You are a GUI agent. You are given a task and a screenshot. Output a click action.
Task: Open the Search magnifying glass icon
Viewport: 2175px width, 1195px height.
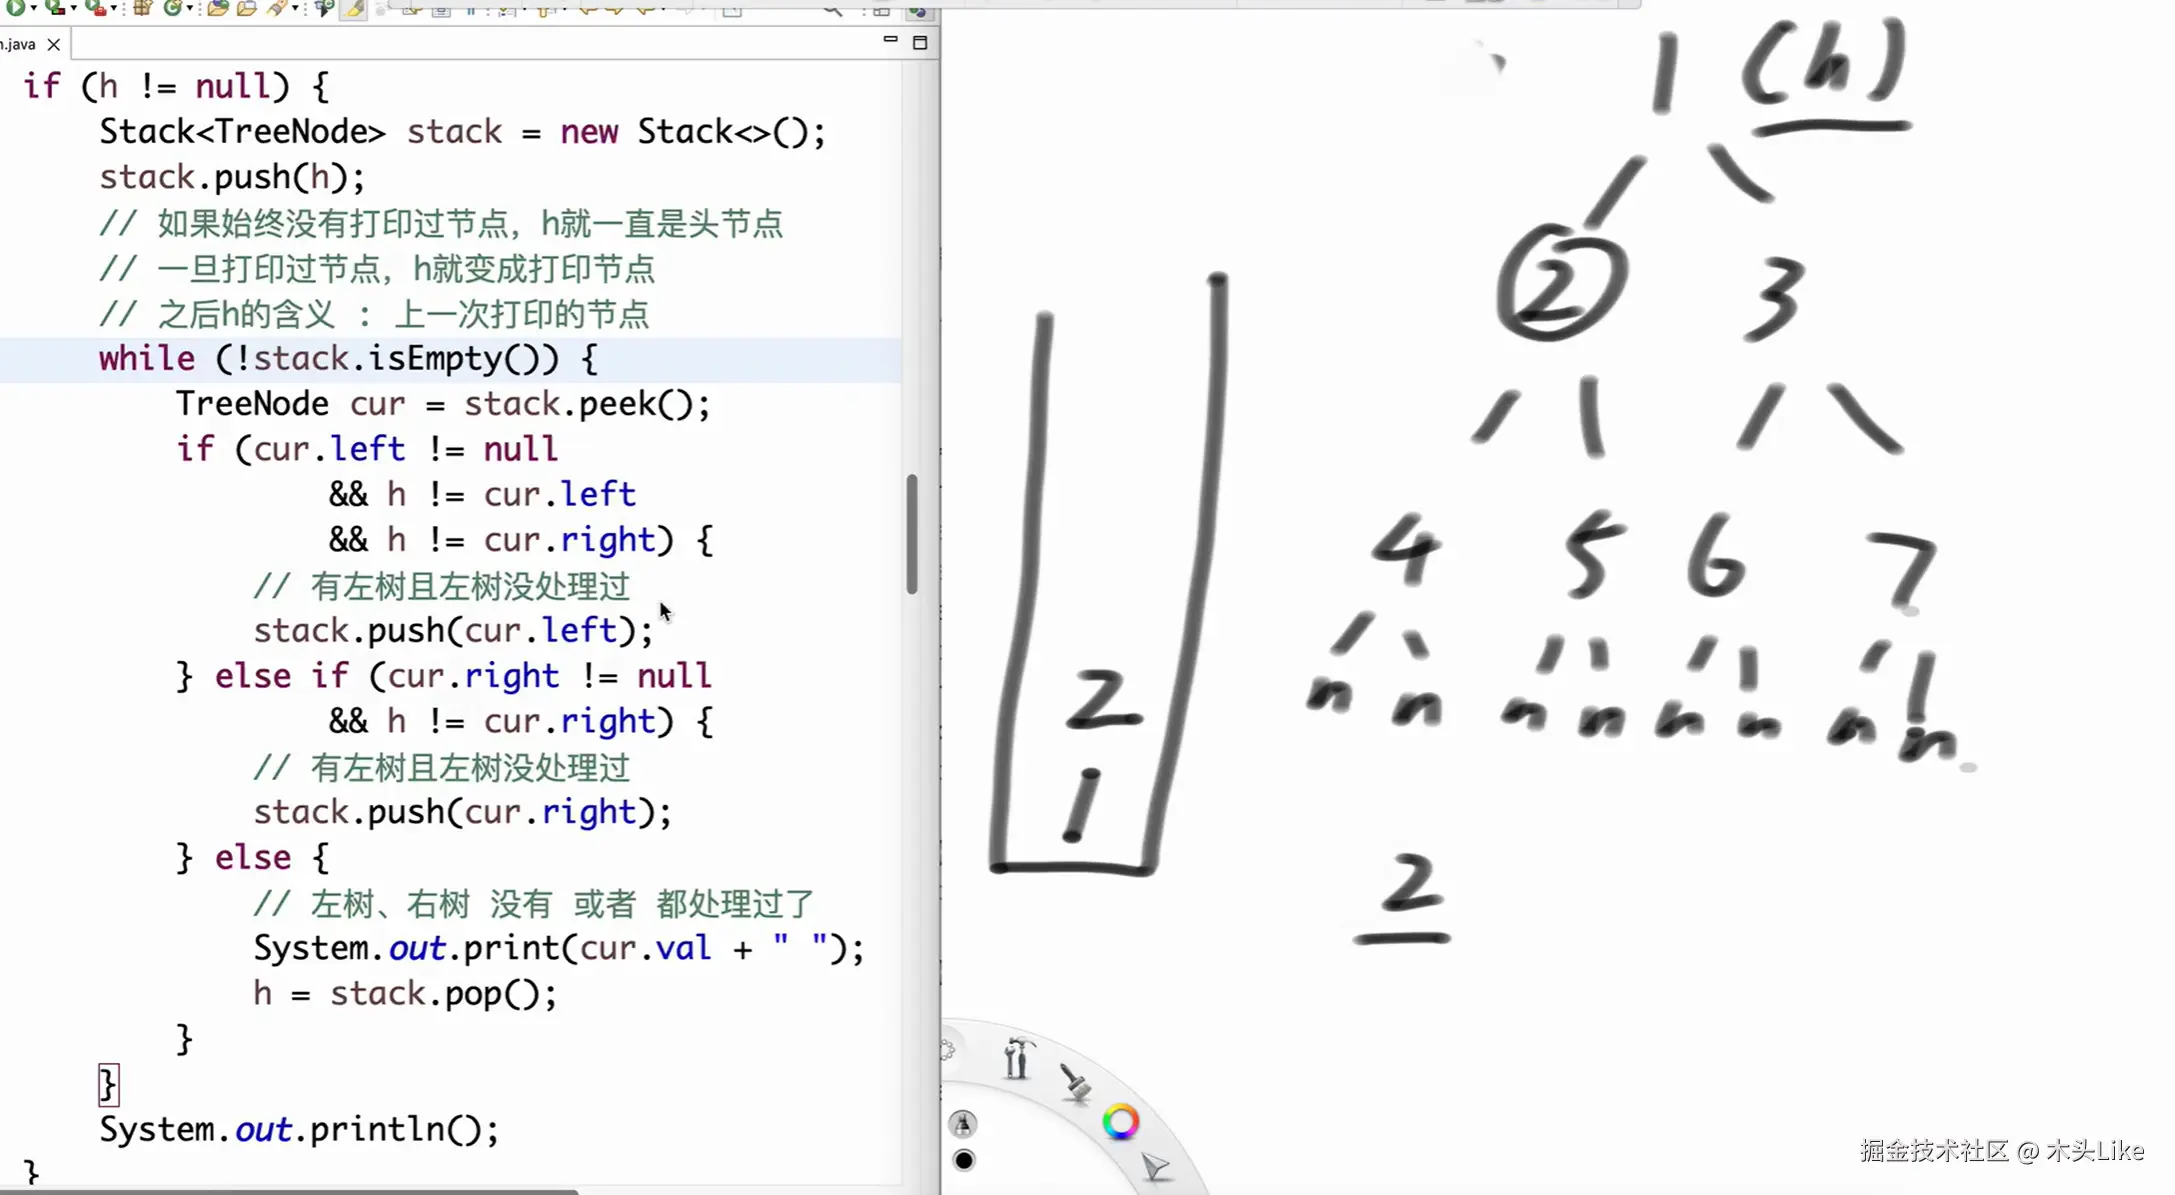[x=832, y=12]
